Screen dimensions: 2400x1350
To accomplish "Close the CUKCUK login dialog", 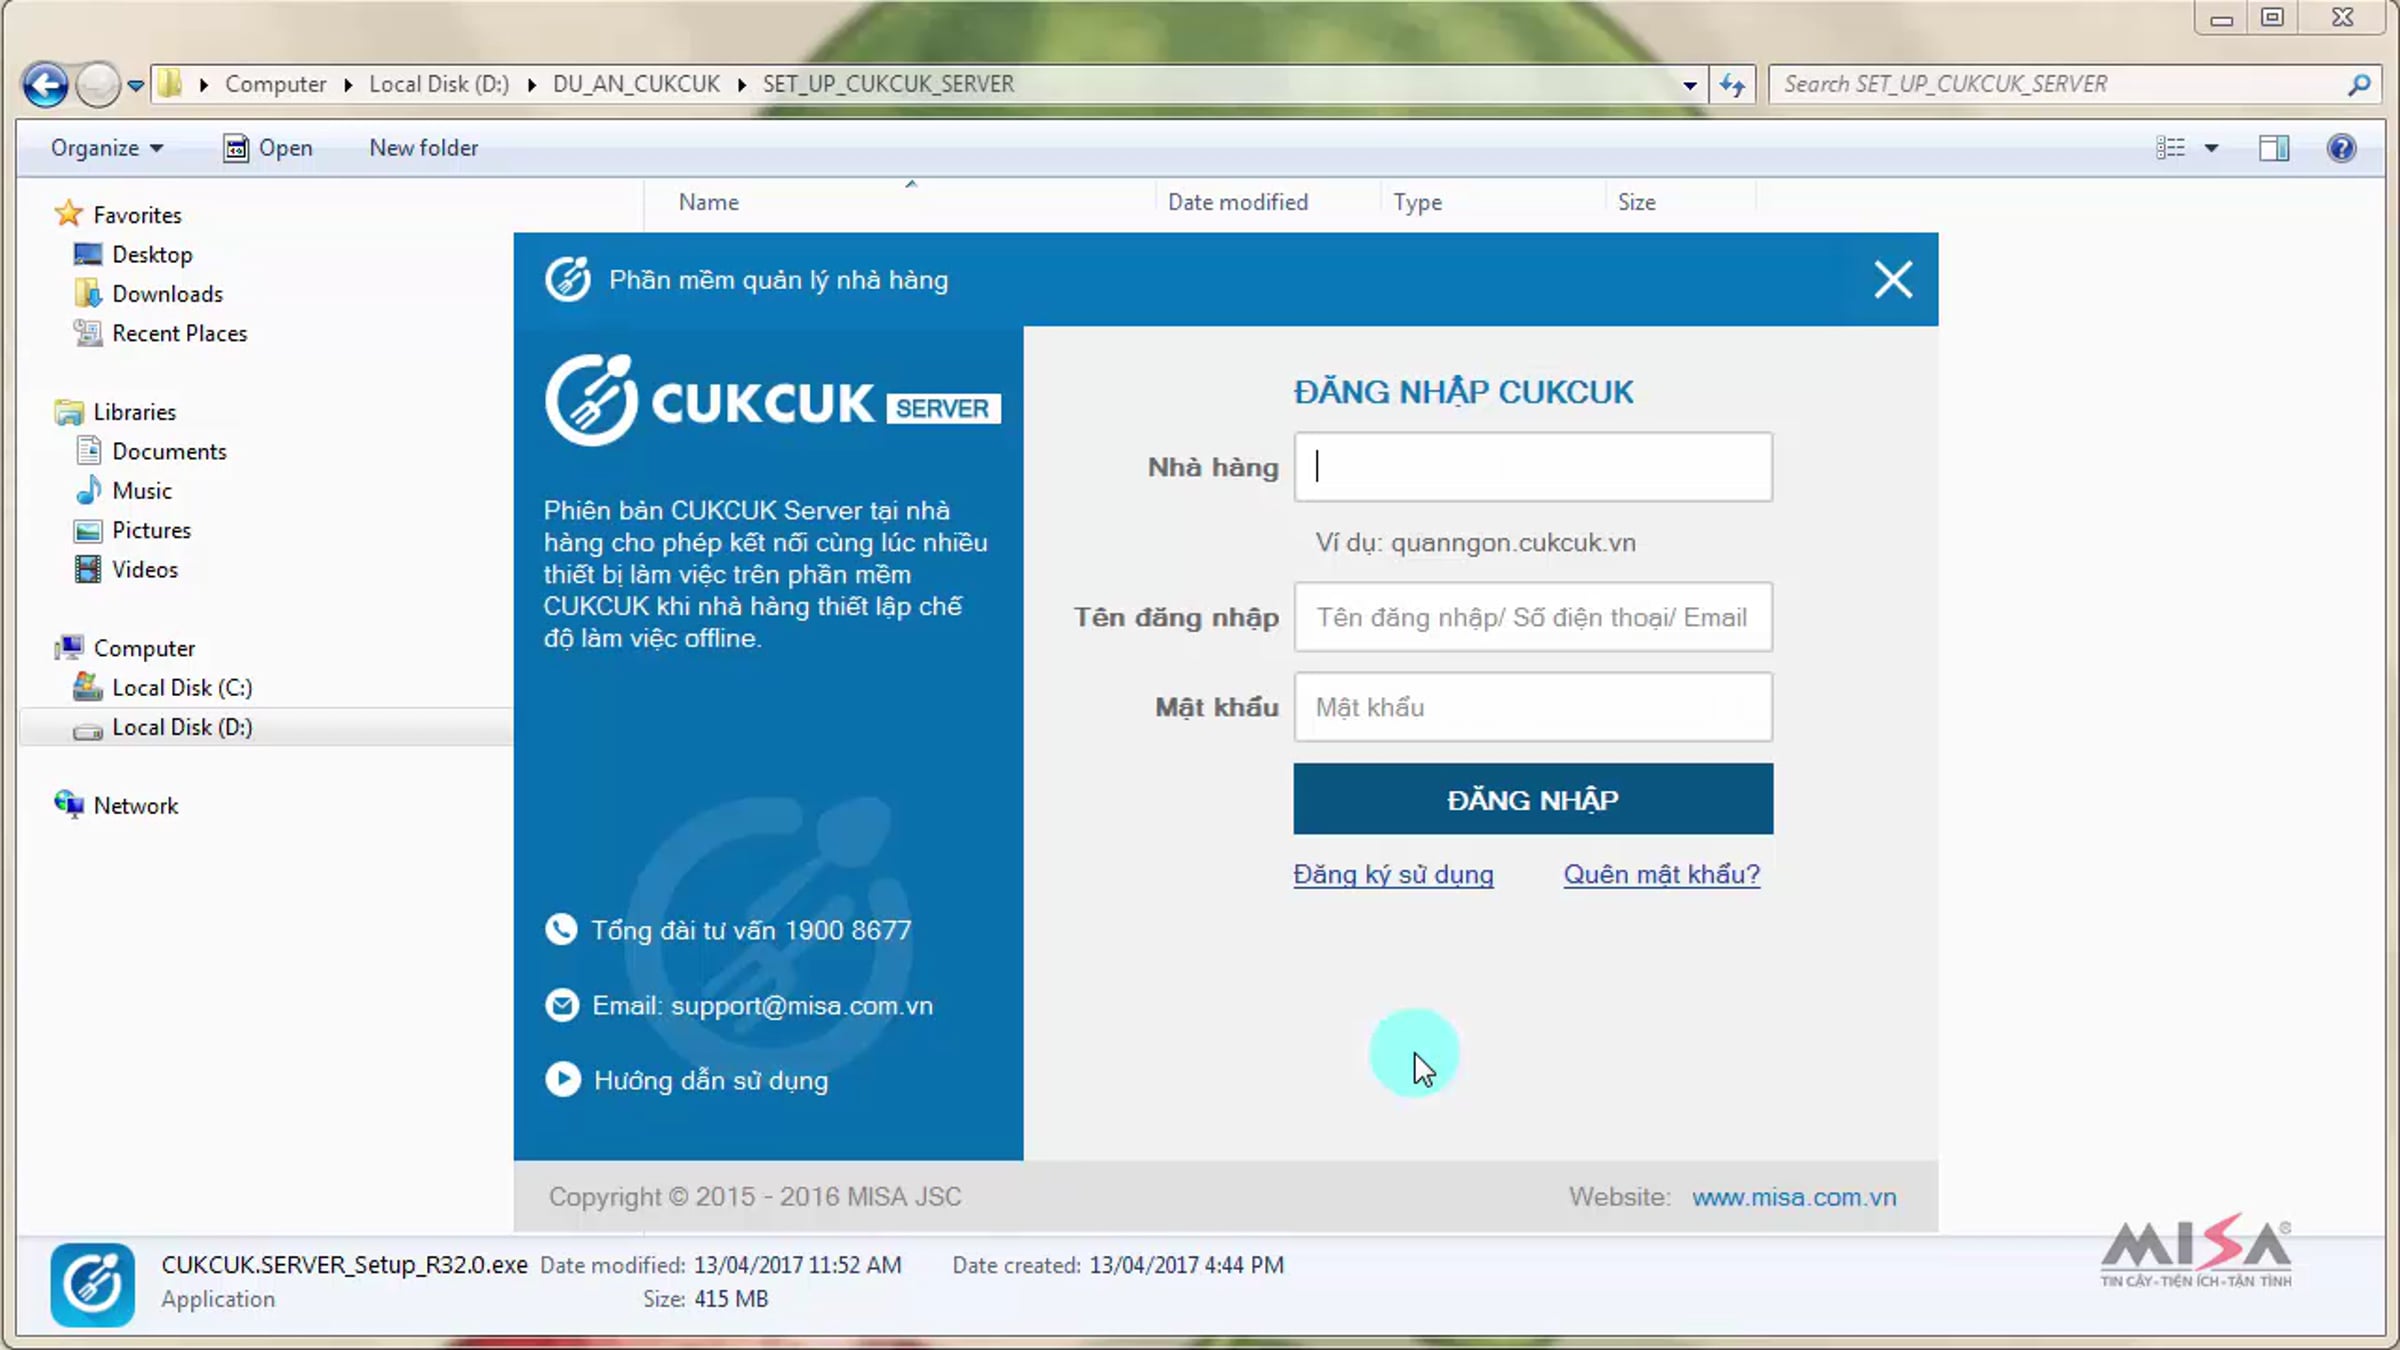I will pos(1893,280).
